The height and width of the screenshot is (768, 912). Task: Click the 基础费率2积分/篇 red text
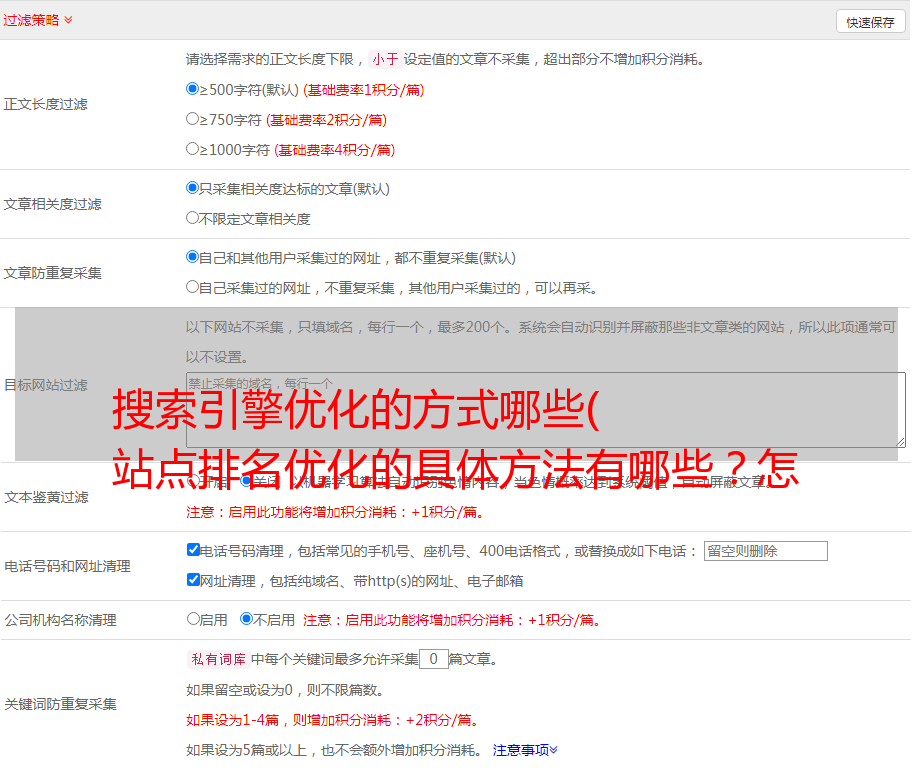click(326, 120)
